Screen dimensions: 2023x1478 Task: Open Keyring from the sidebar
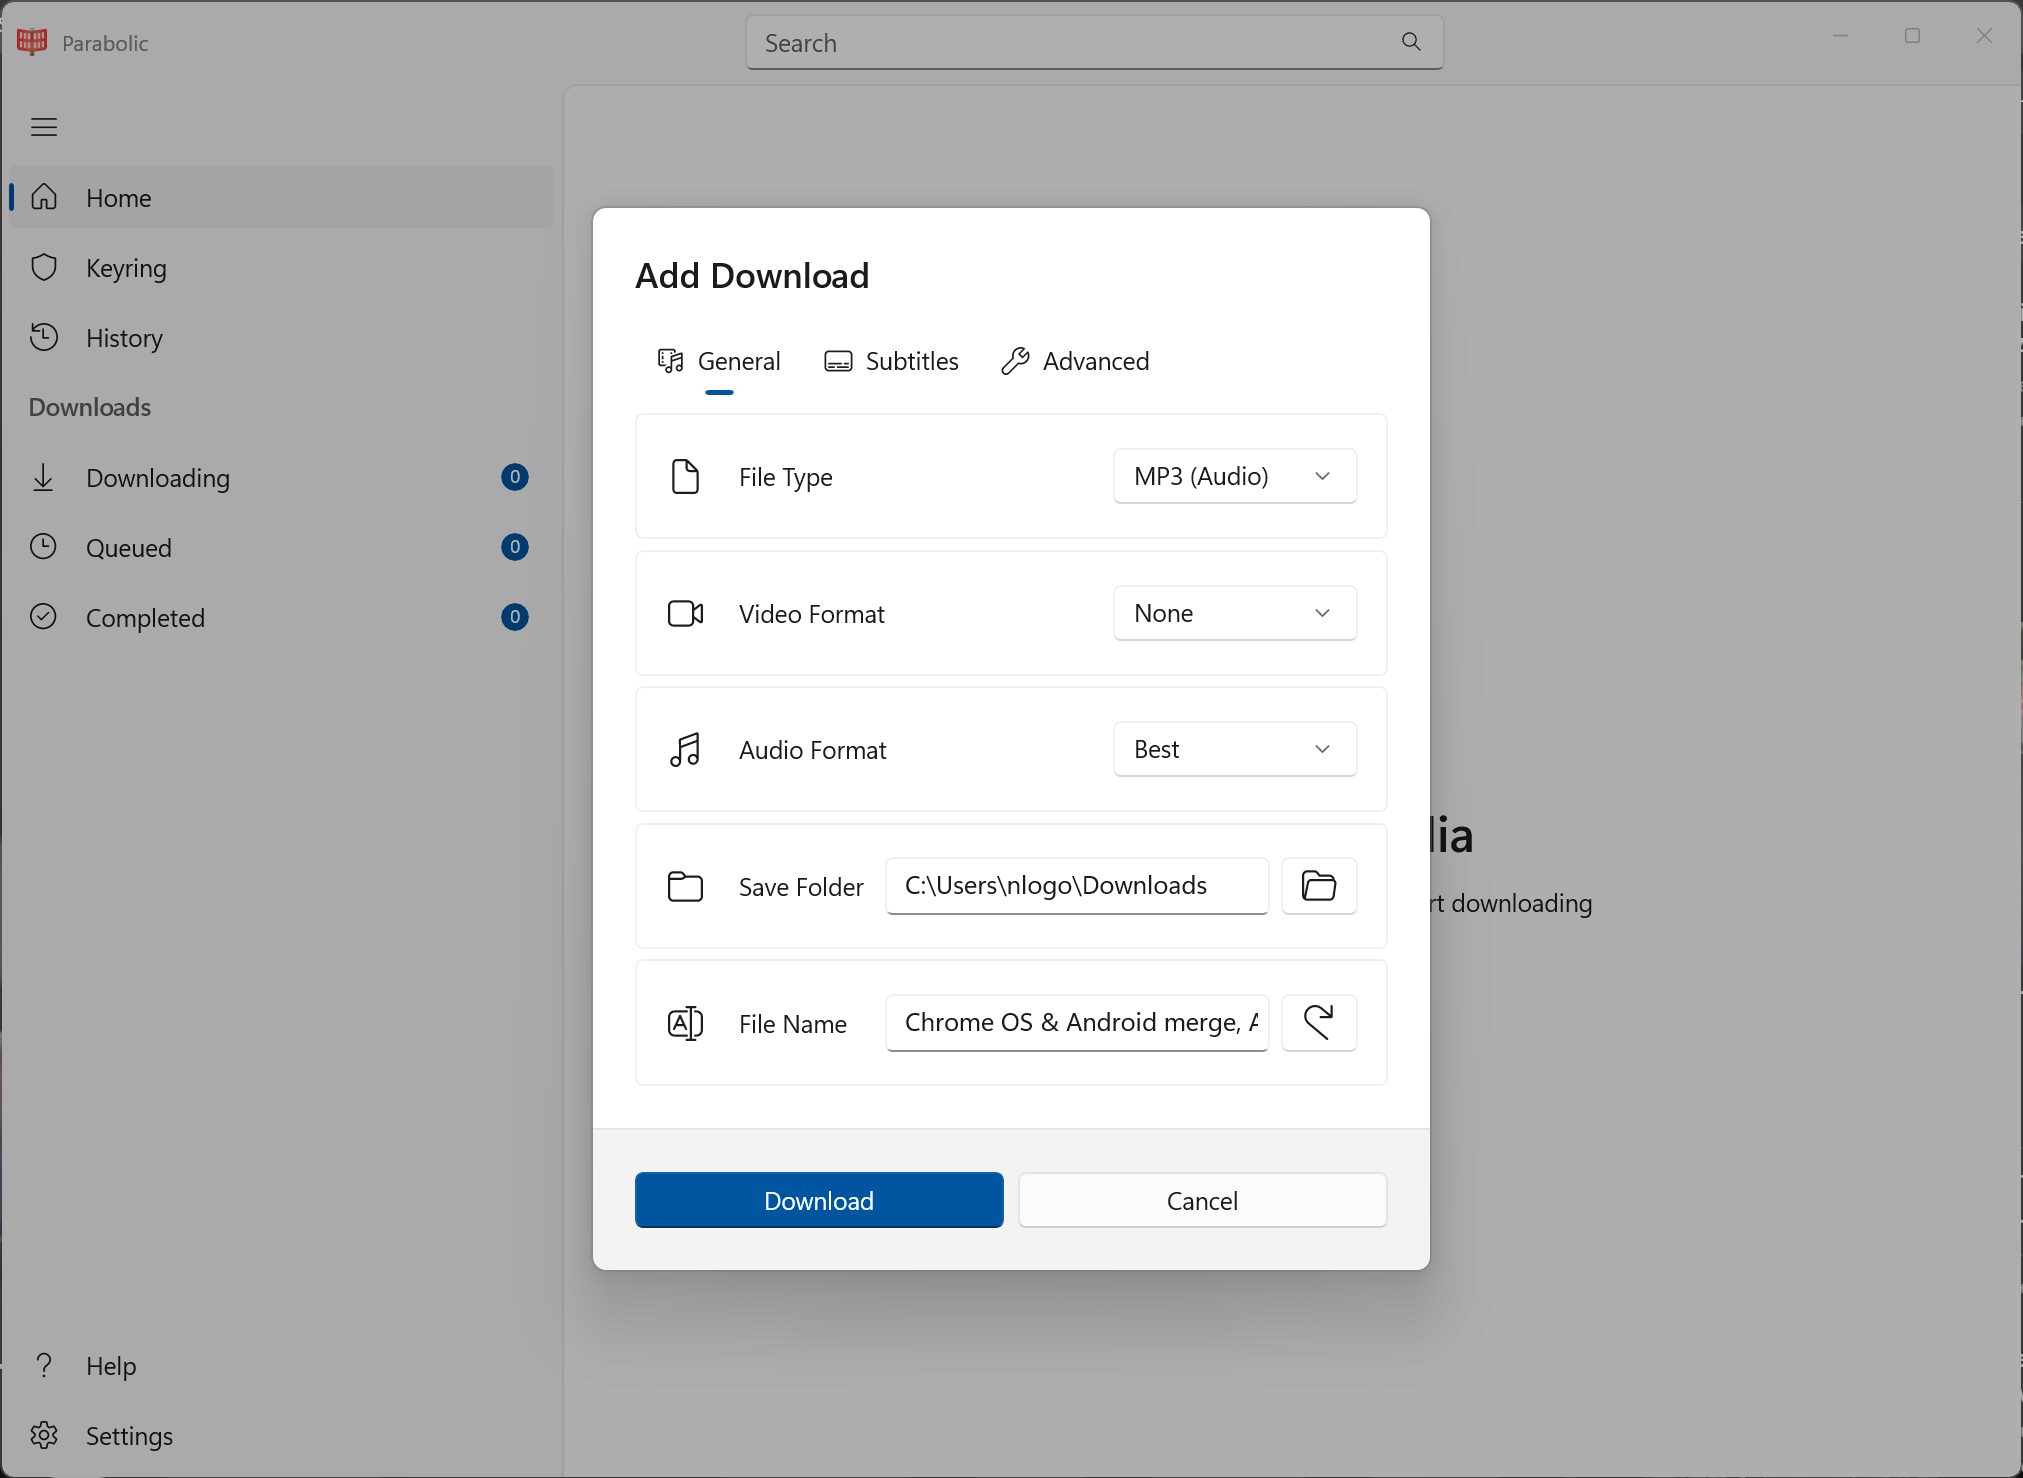tap(126, 268)
